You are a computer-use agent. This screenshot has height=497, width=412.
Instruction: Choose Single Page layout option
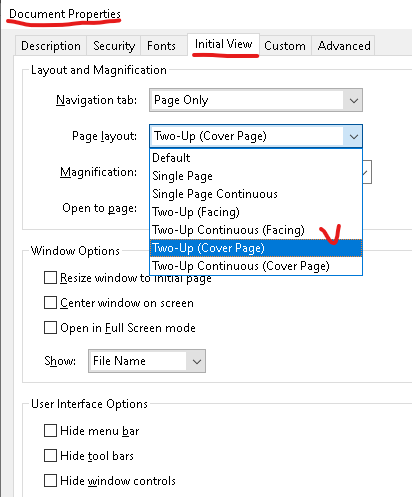[x=256, y=176]
